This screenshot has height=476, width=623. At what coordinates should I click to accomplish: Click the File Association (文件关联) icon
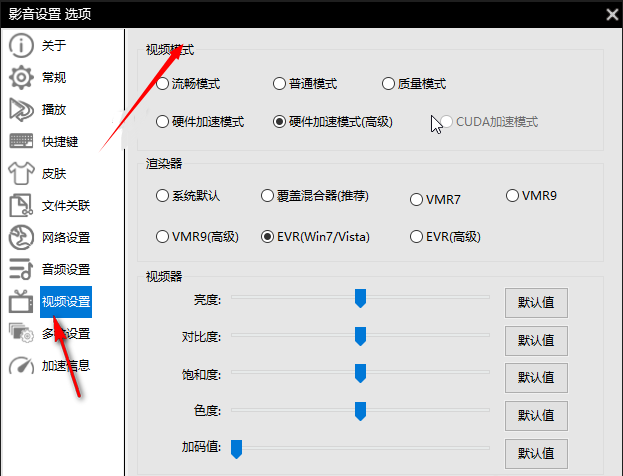(21, 206)
